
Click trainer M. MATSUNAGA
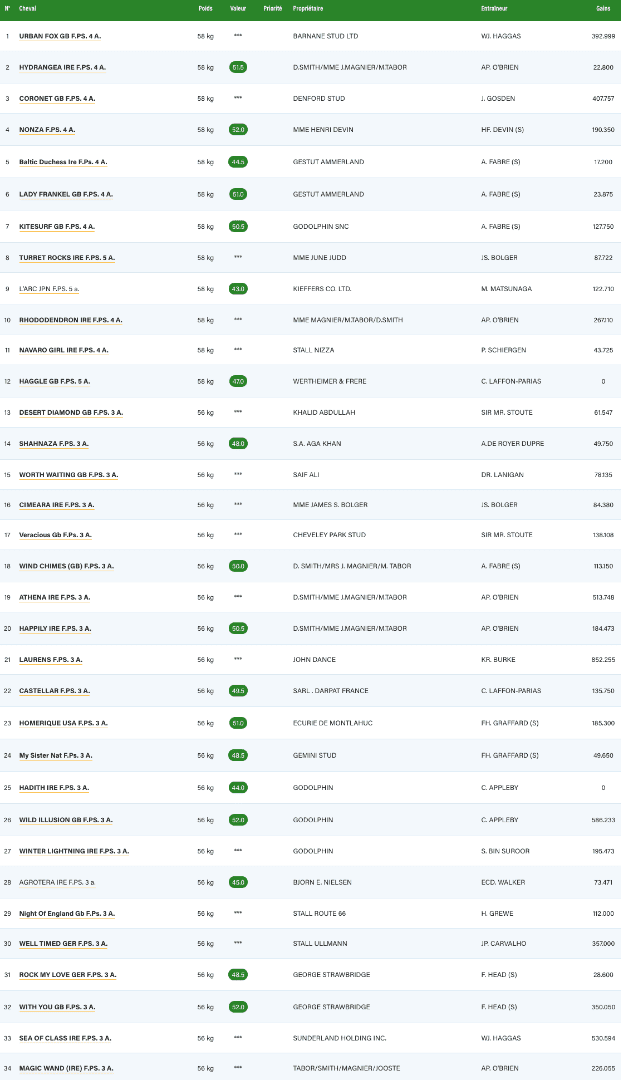coord(506,289)
